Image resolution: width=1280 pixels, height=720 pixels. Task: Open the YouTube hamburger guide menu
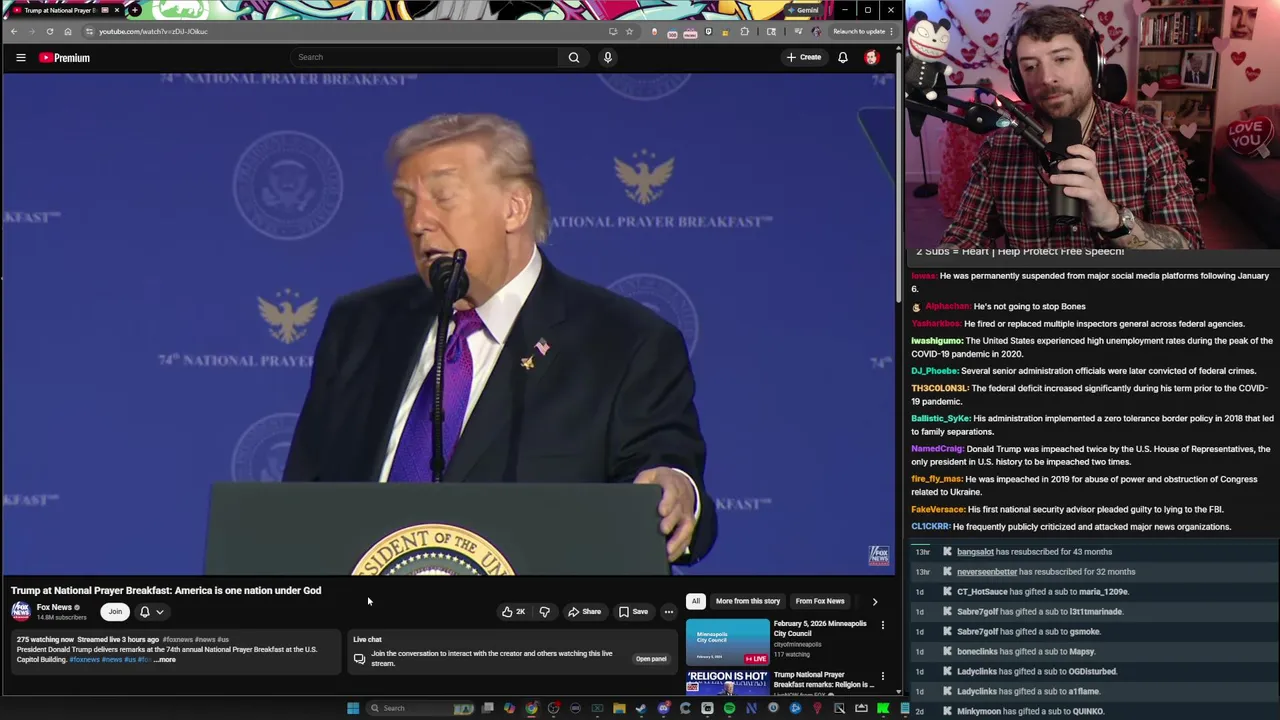(x=20, y=58)
